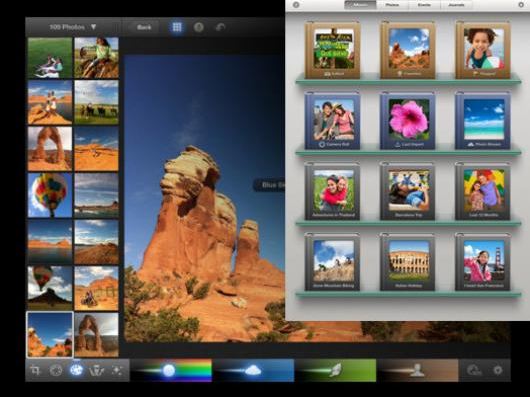Open the Flagged album
Viewport: 530px width, 397px height.
tap(483, 50)
